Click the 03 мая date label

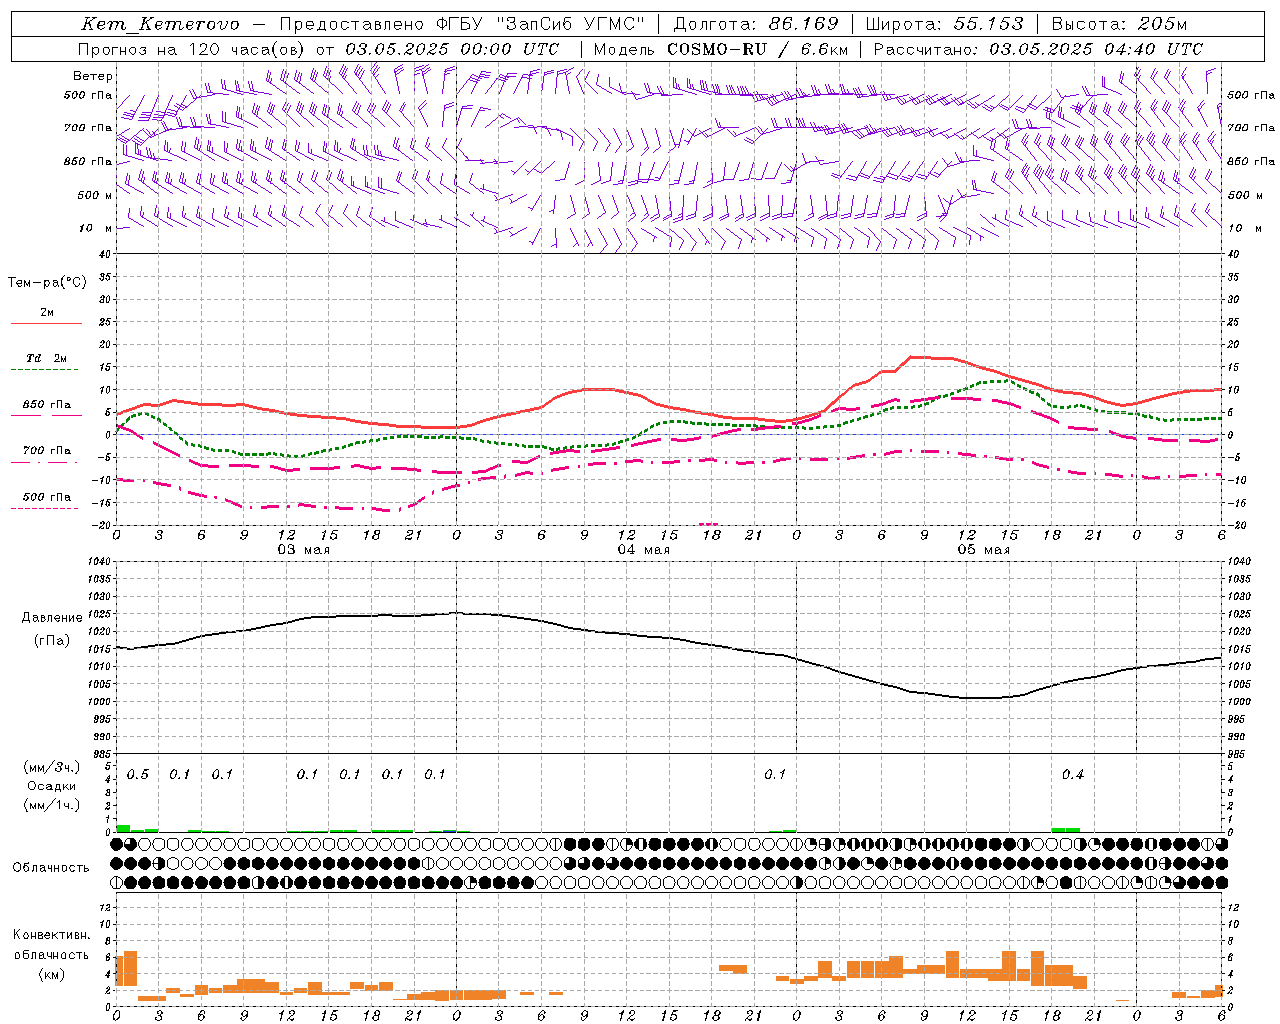coord(303,550)
